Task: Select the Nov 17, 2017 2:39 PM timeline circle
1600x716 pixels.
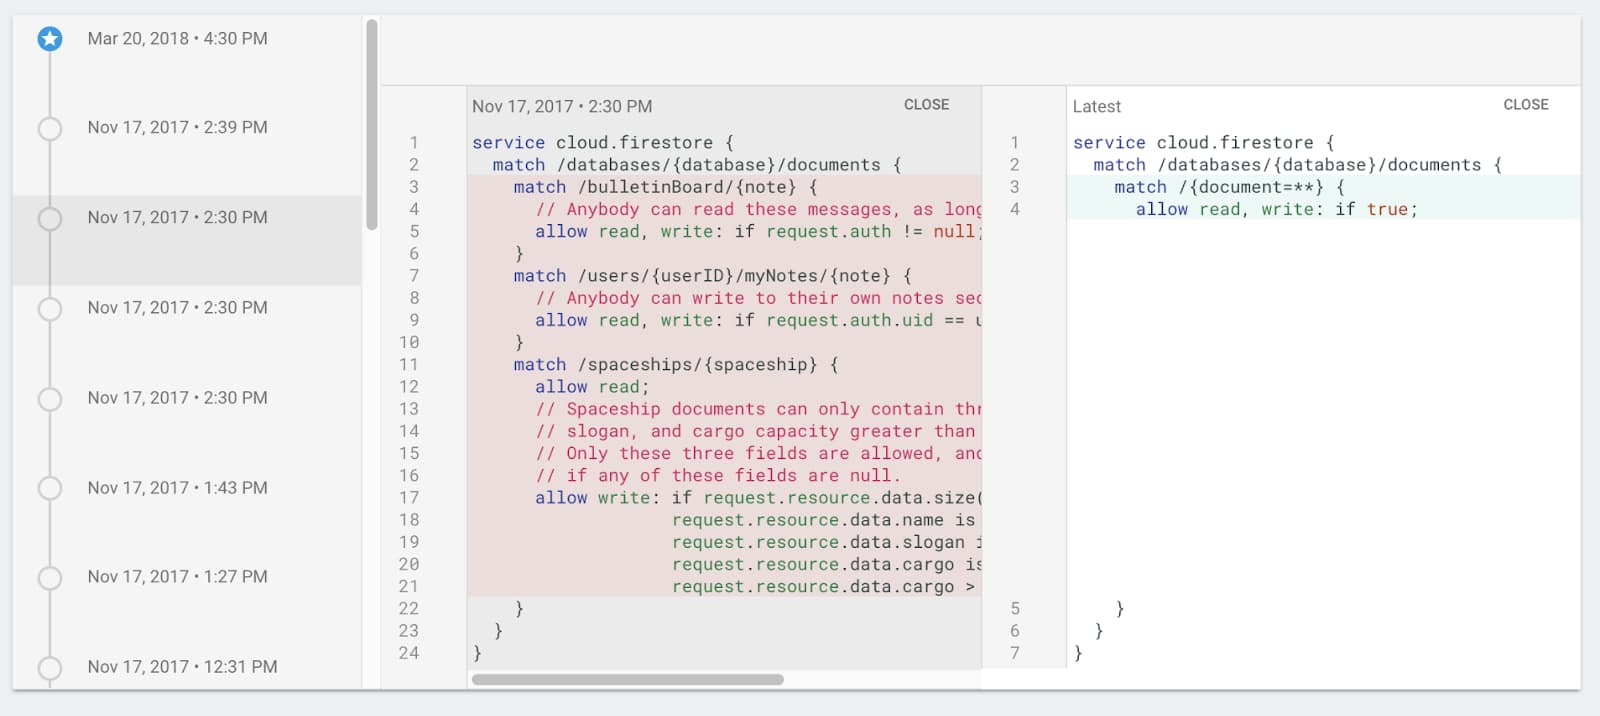Action: click(x=50, y=128)
